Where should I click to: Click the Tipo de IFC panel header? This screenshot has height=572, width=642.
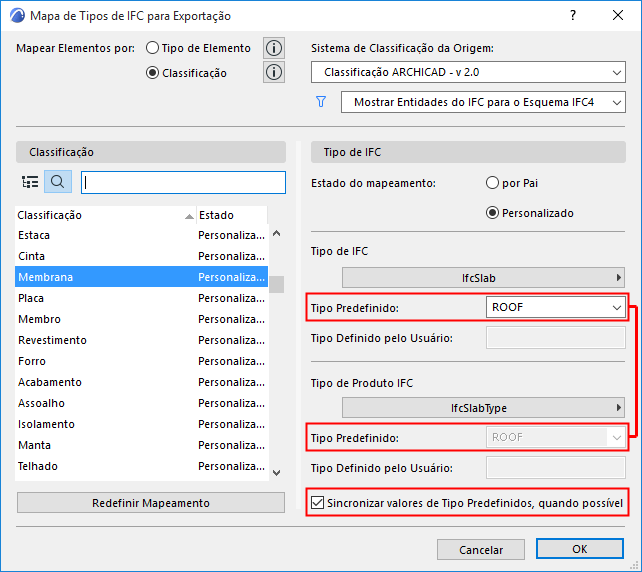[x=468, y=152]
